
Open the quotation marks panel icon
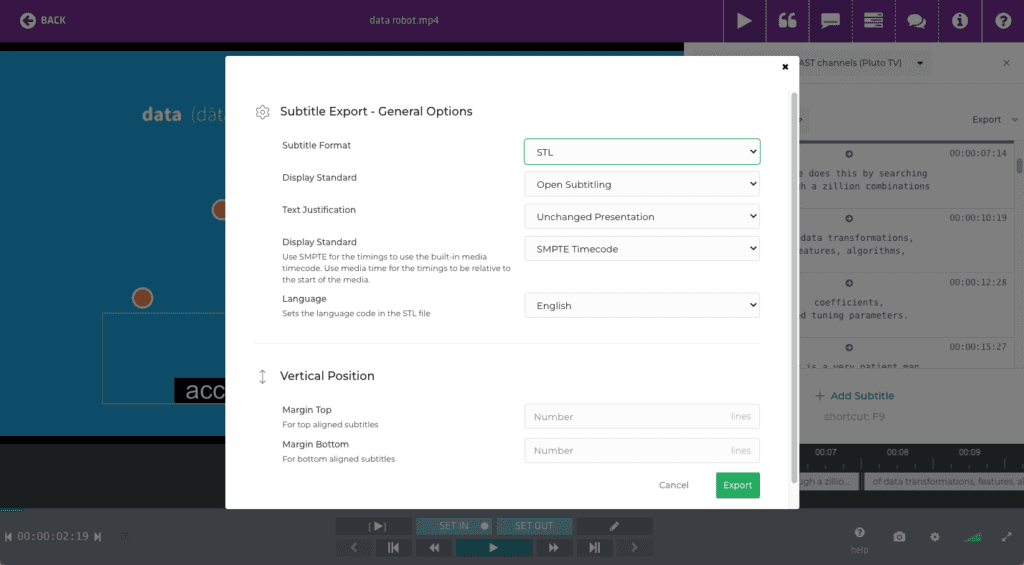pos(787,21)
